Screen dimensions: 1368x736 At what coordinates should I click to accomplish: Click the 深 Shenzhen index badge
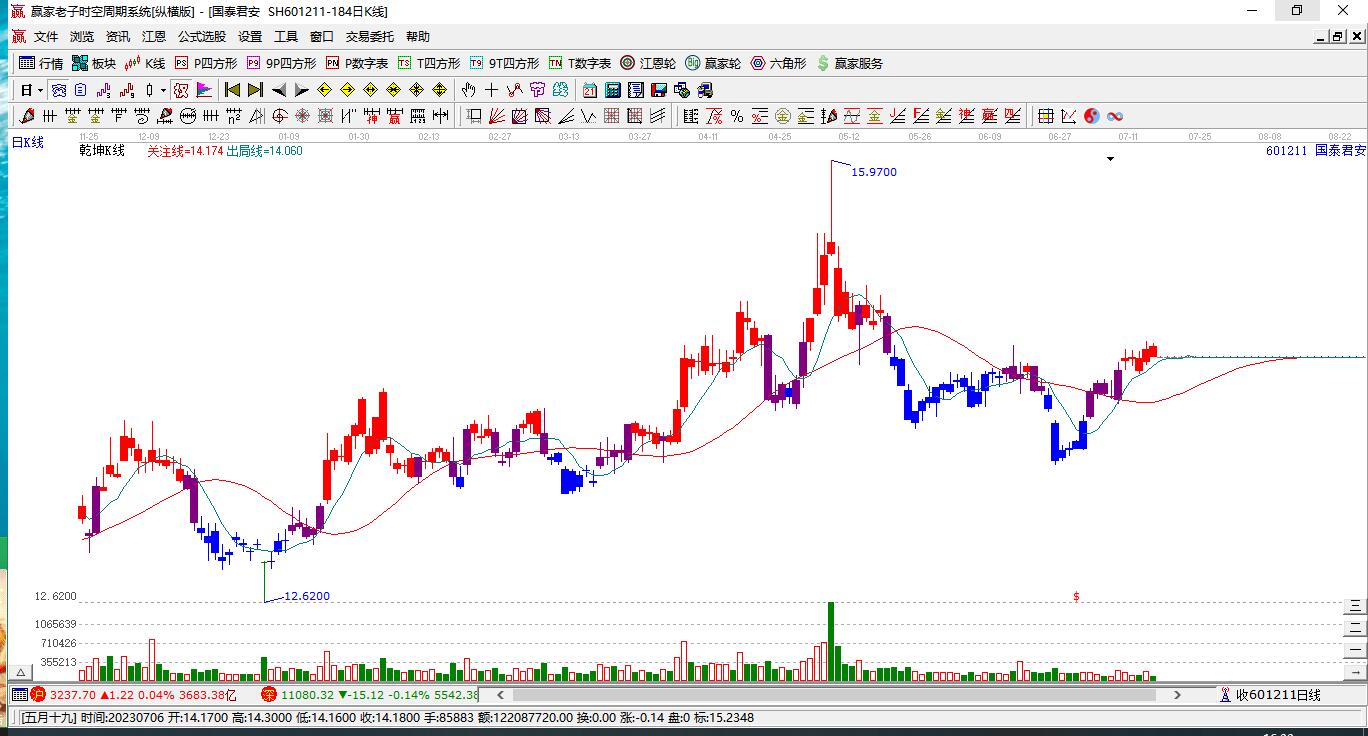[269, 694]
